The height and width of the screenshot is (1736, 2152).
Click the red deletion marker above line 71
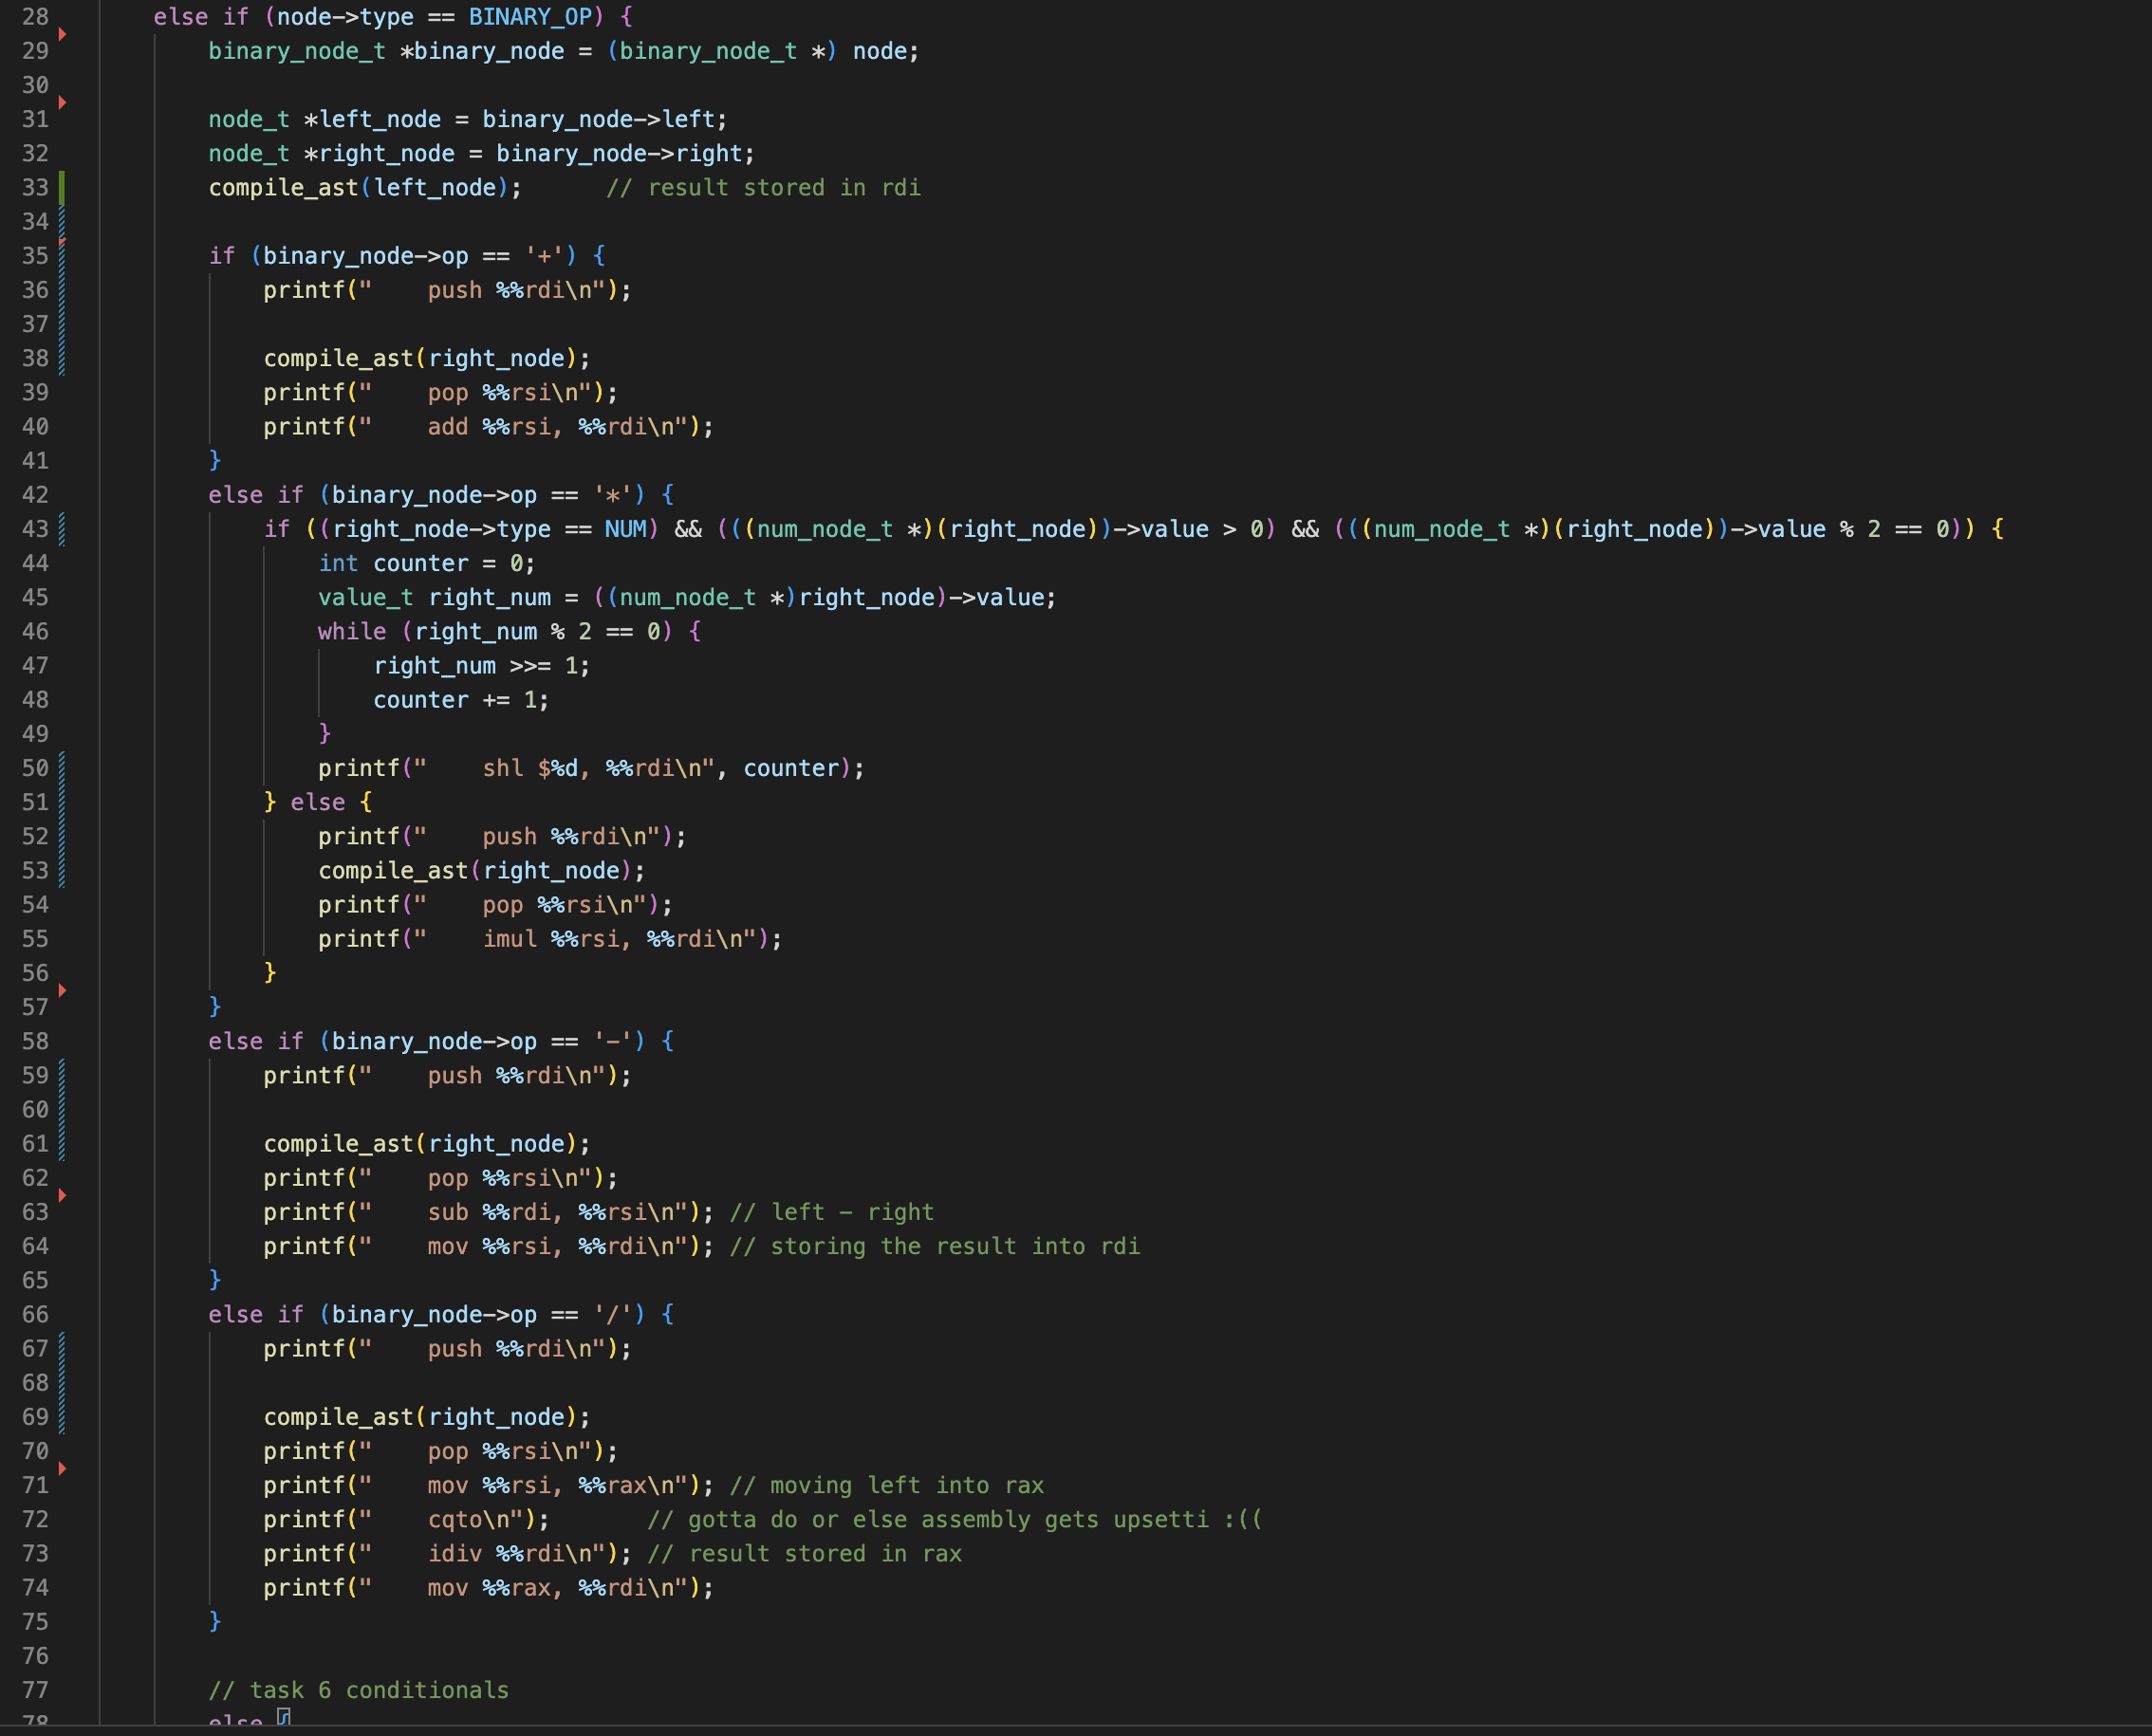coord(62,1468)
